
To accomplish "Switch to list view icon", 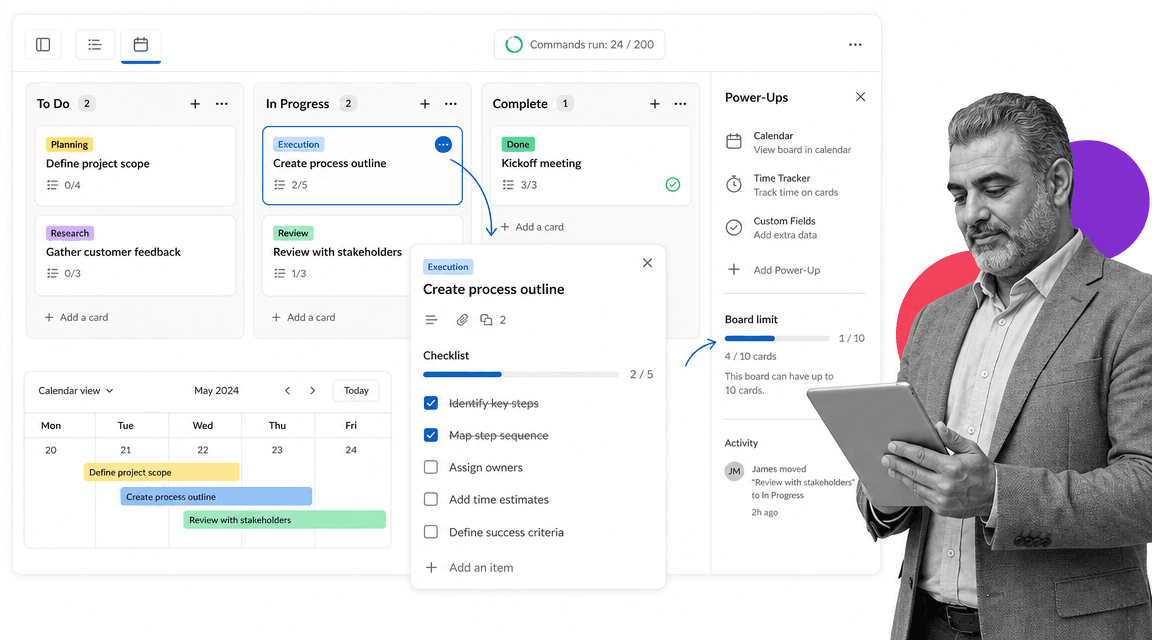I will click(95, 45).
